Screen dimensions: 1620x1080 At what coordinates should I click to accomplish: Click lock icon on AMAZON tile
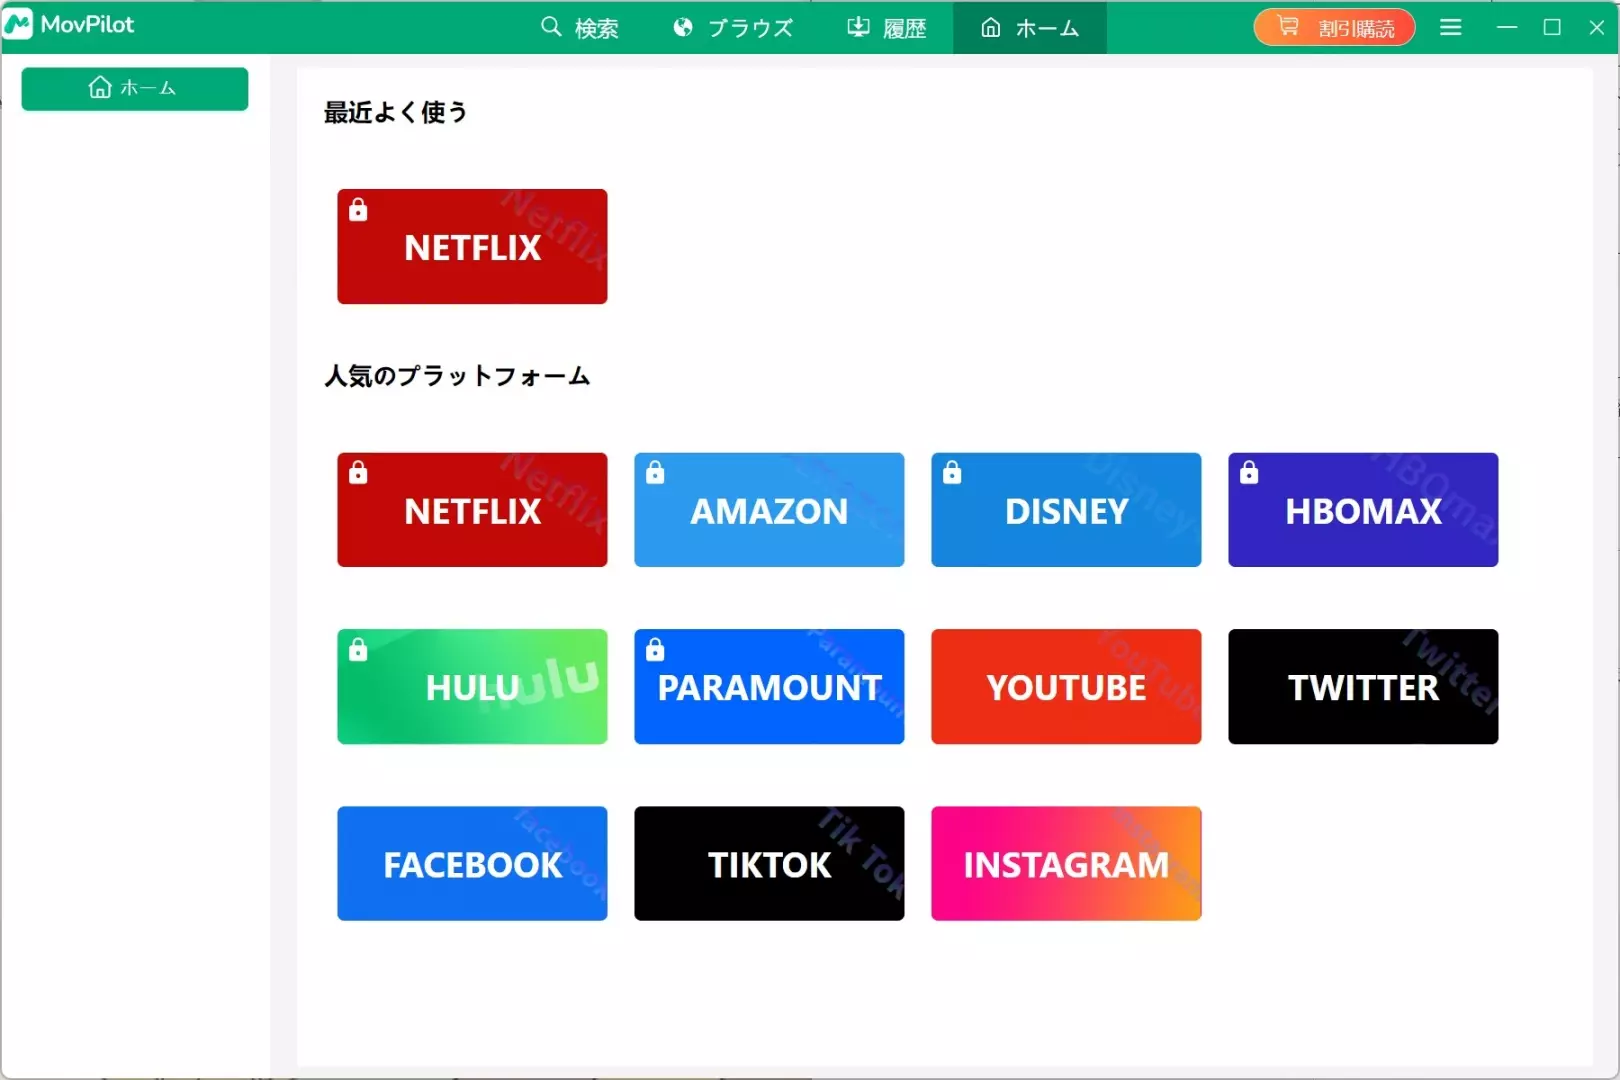point(655,473)
